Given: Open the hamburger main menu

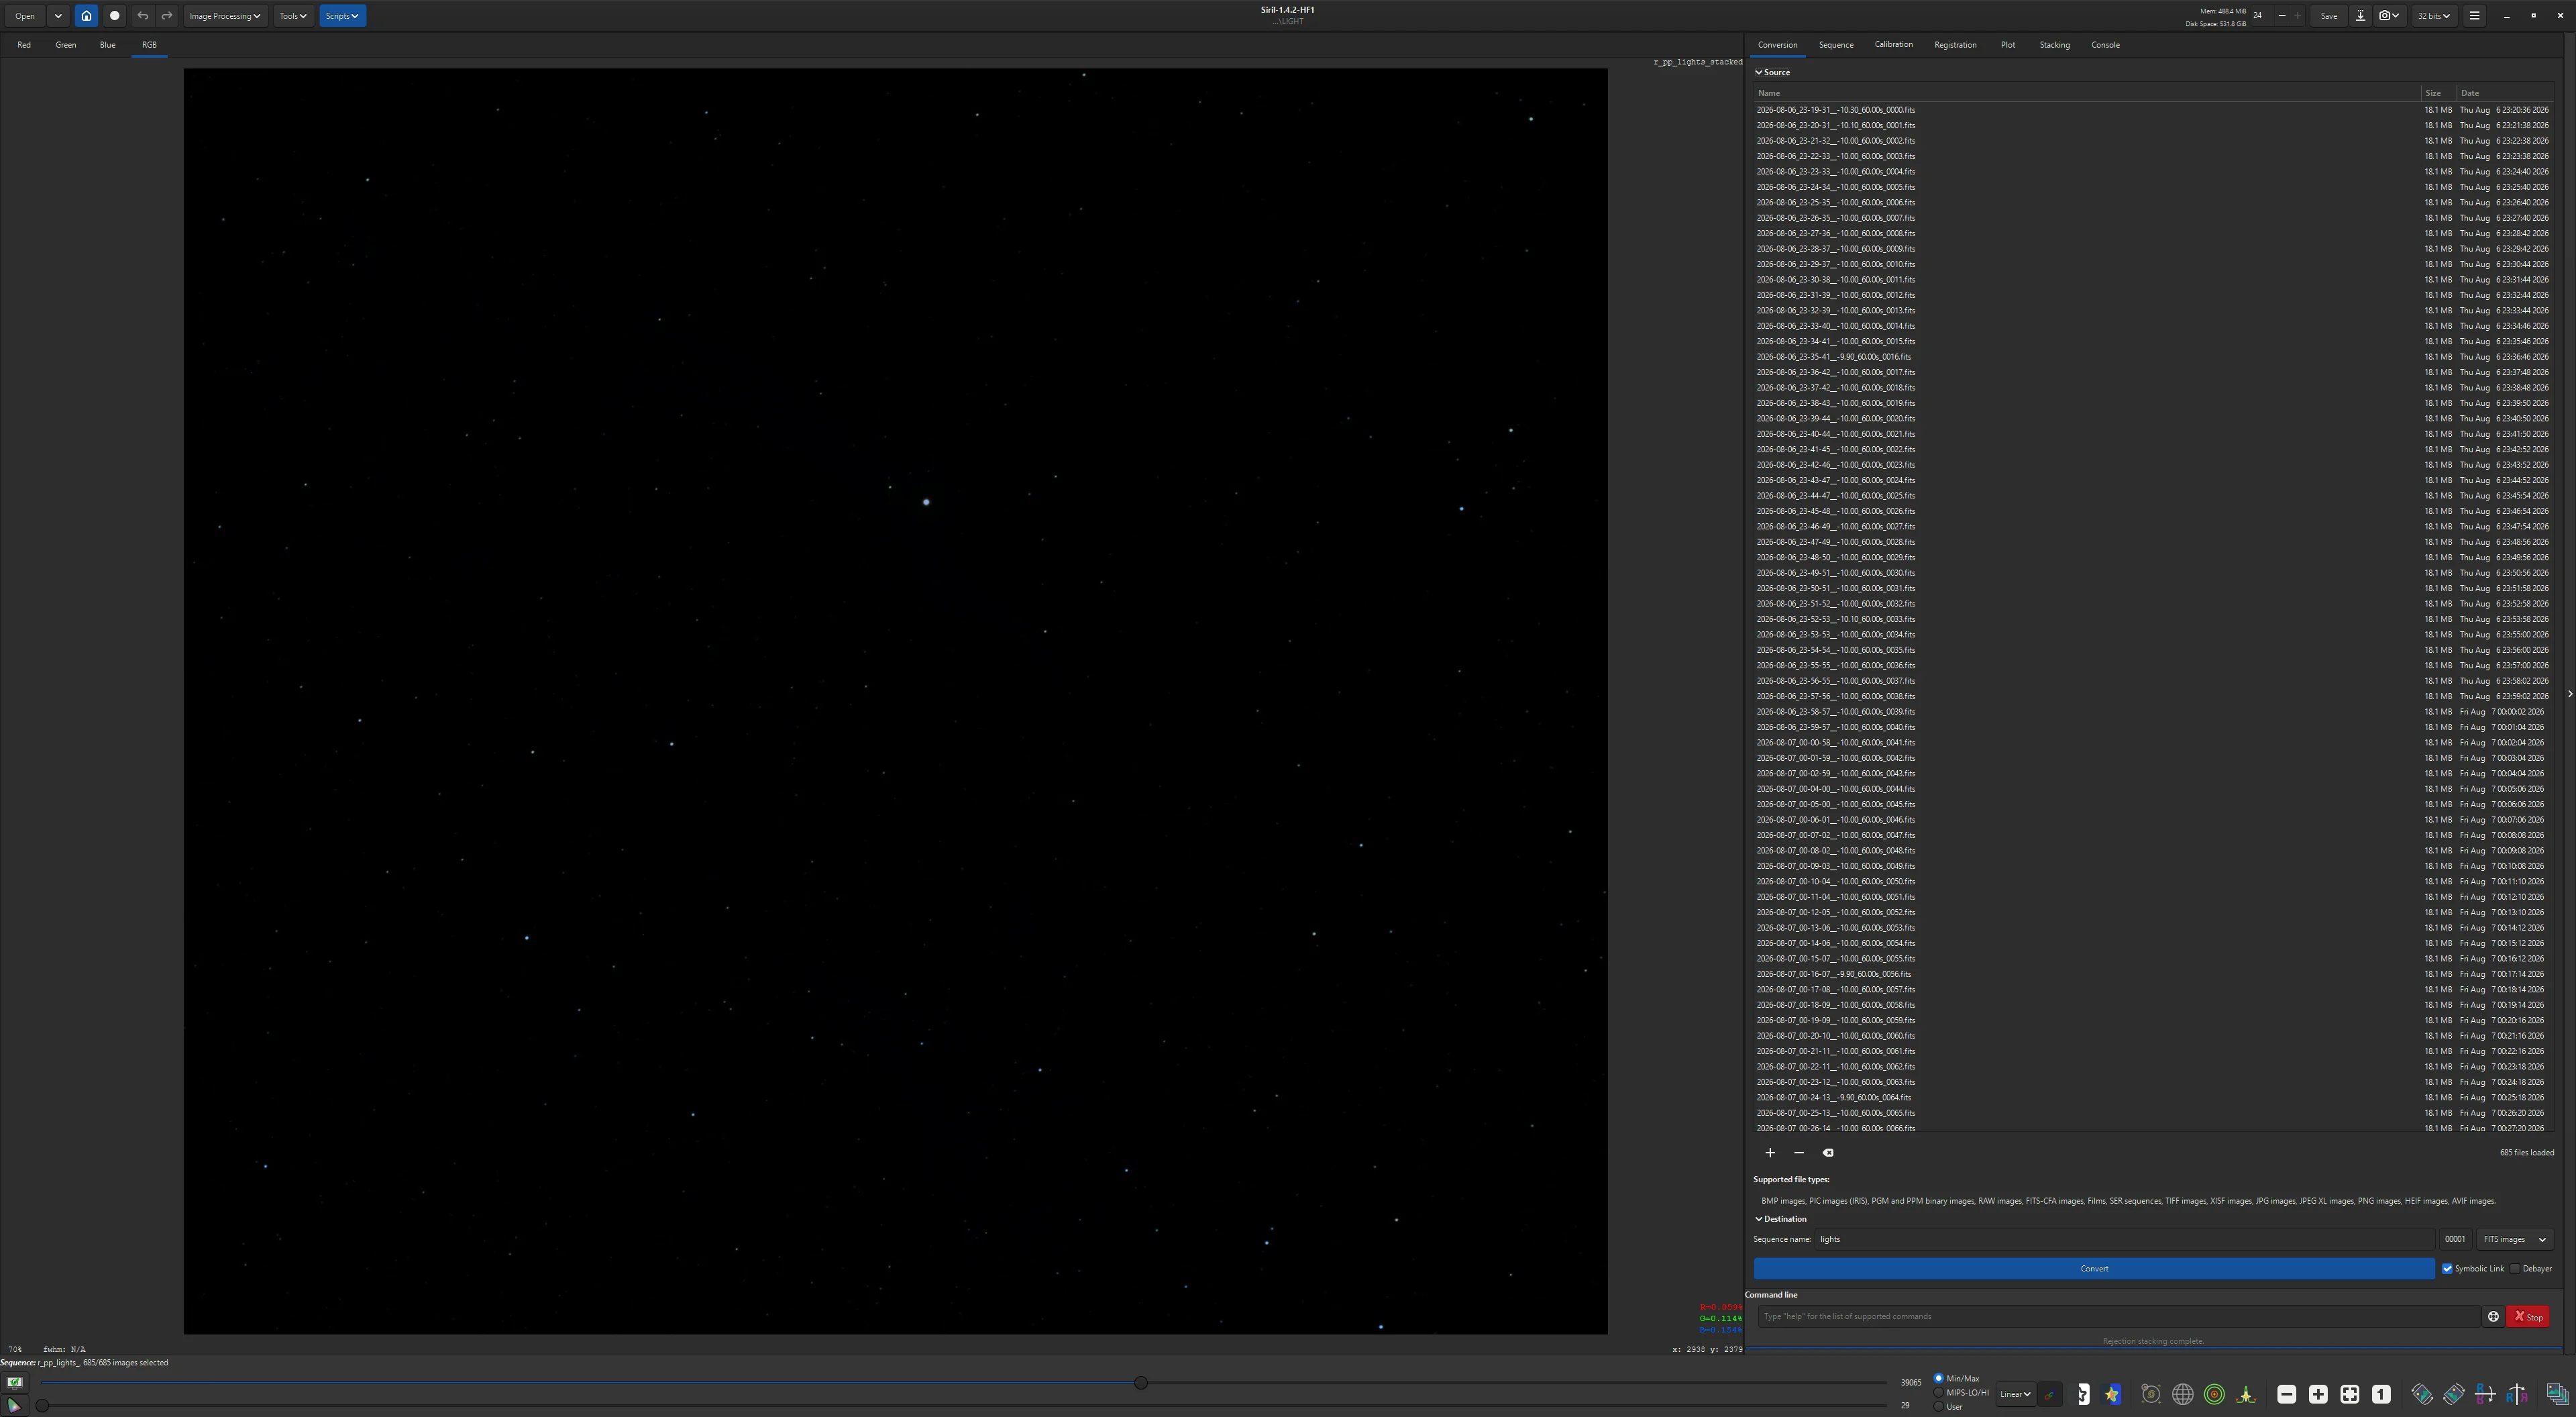Looking at the screenshot, I should point(2474,16).
